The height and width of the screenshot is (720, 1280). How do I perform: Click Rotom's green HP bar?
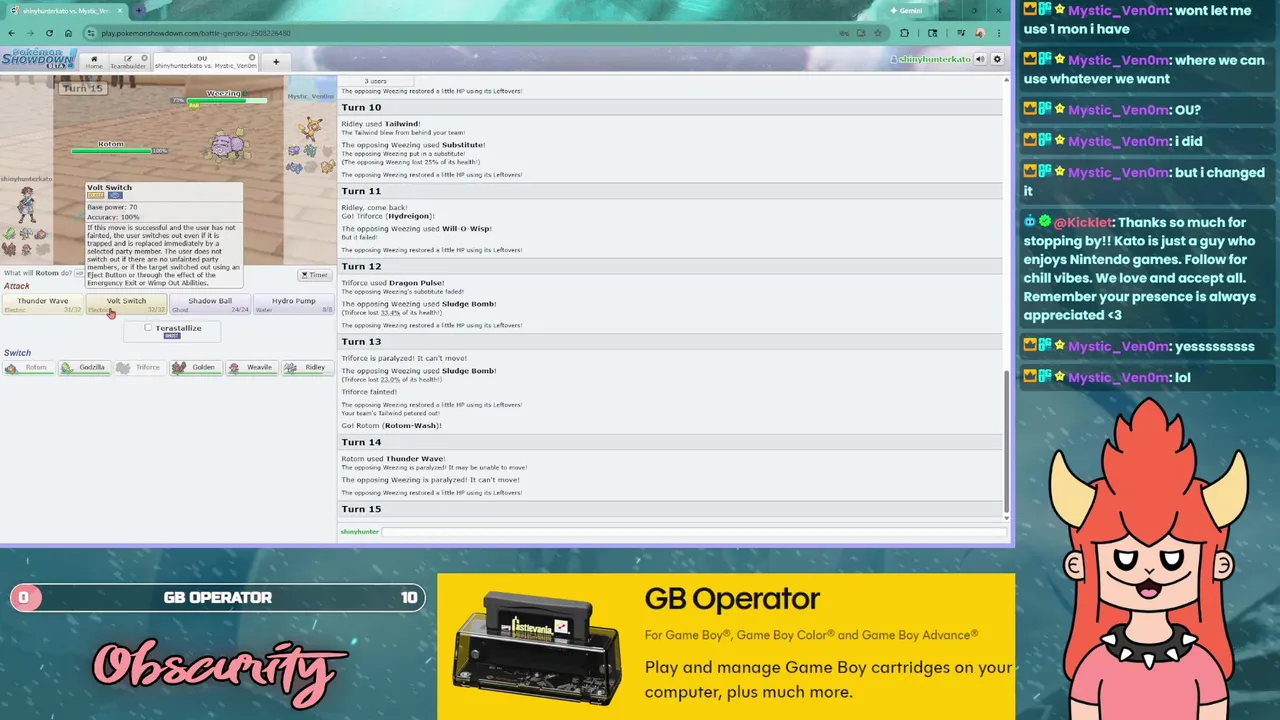point(111,151)
